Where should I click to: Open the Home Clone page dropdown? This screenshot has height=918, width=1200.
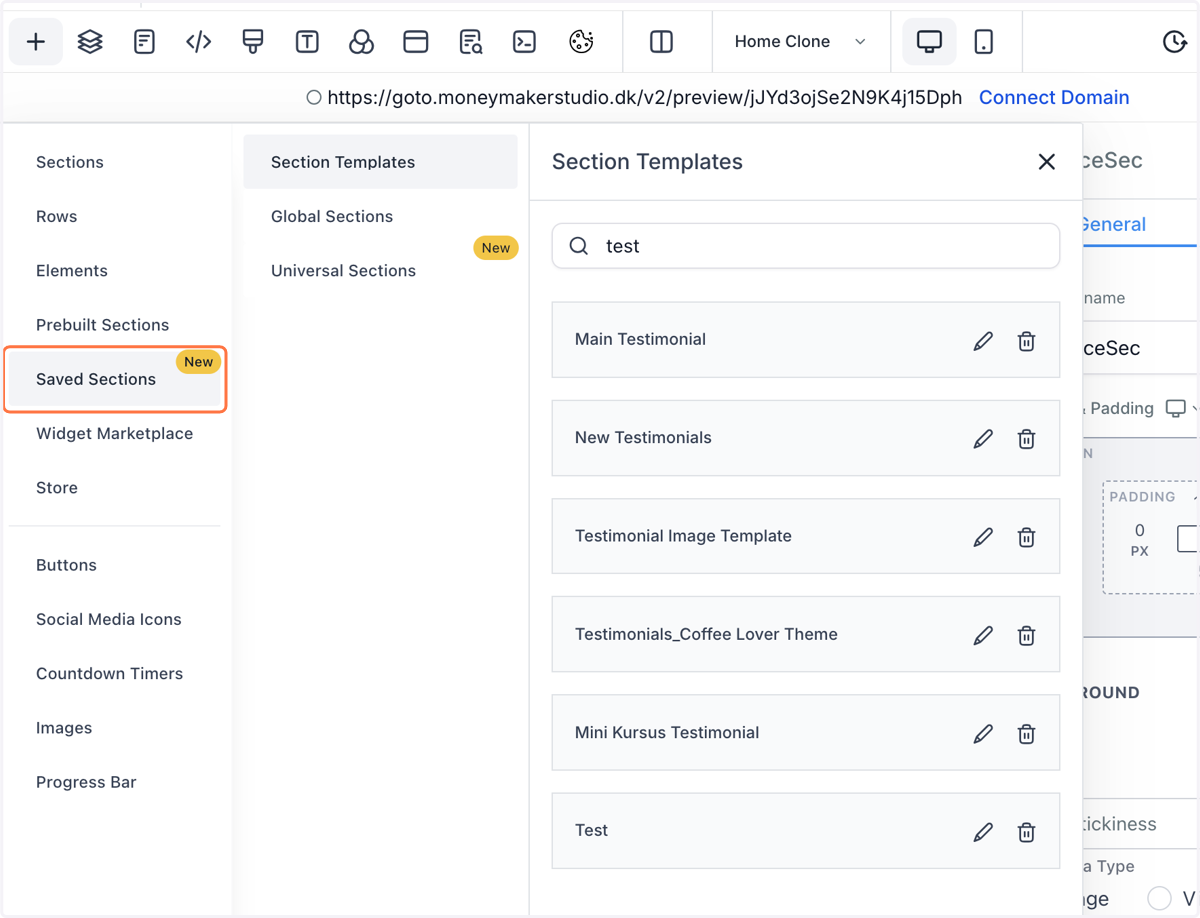click(800, 41)
